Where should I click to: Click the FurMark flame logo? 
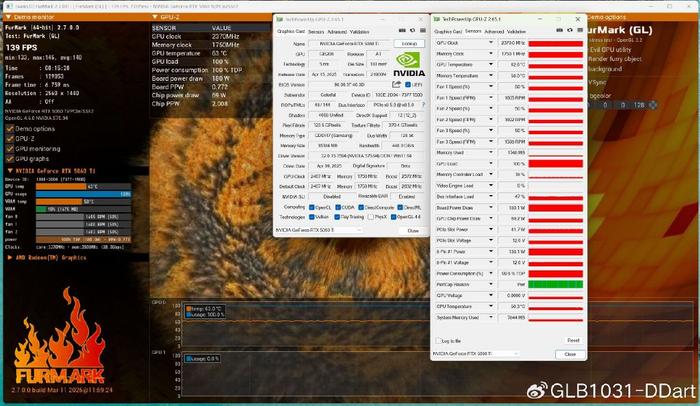[59, 336]
